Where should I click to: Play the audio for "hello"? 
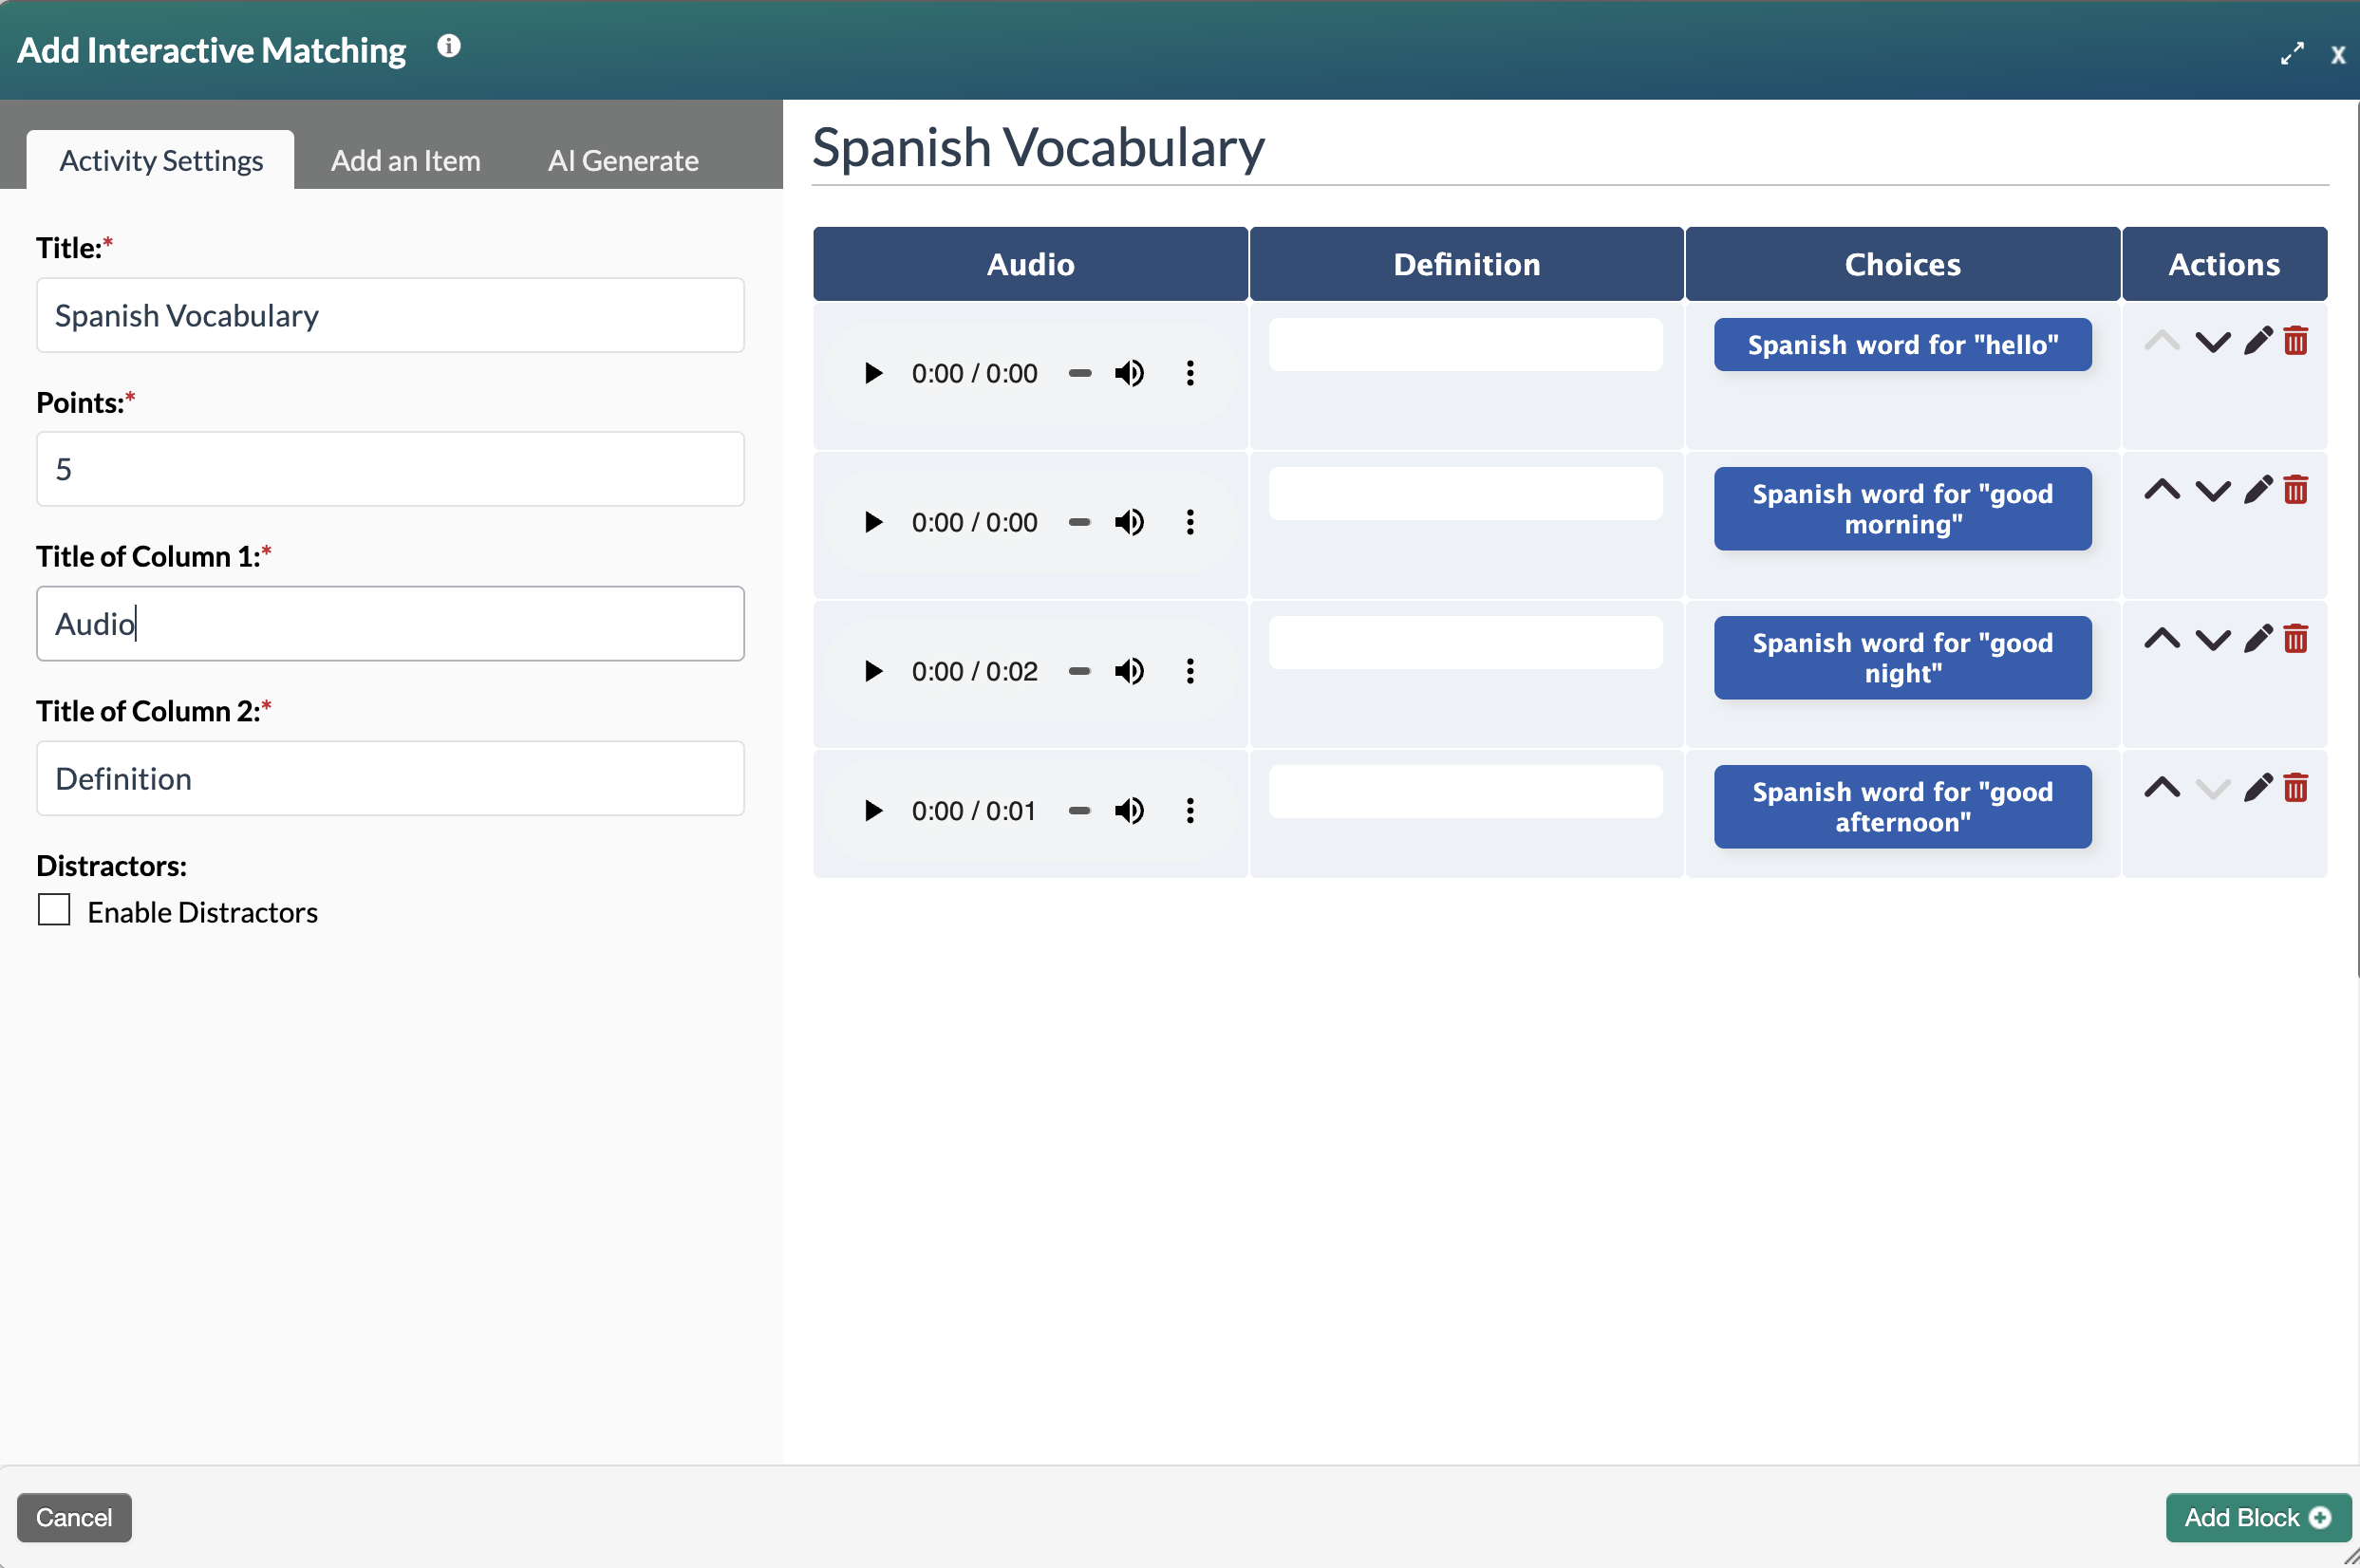pyautogui.click(x=873, y=373)
